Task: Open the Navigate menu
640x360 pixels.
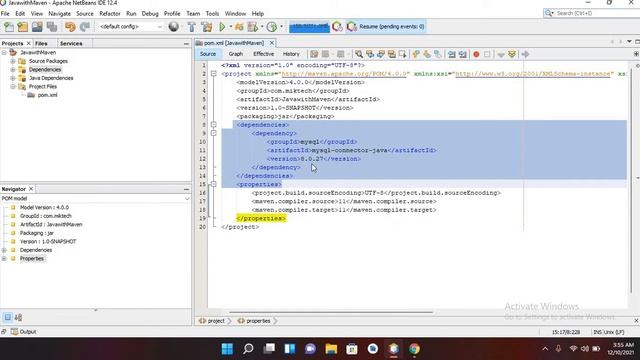Action: 60,13
